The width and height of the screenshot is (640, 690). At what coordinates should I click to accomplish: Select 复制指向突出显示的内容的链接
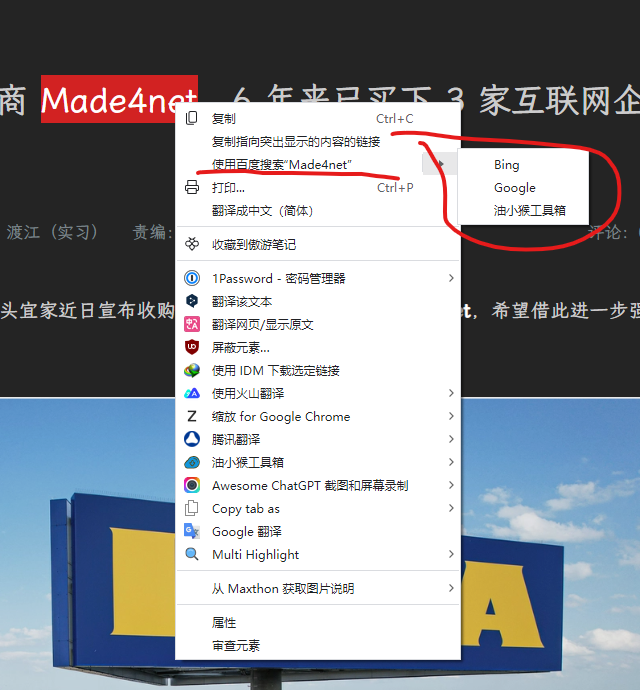coord(318,141)
